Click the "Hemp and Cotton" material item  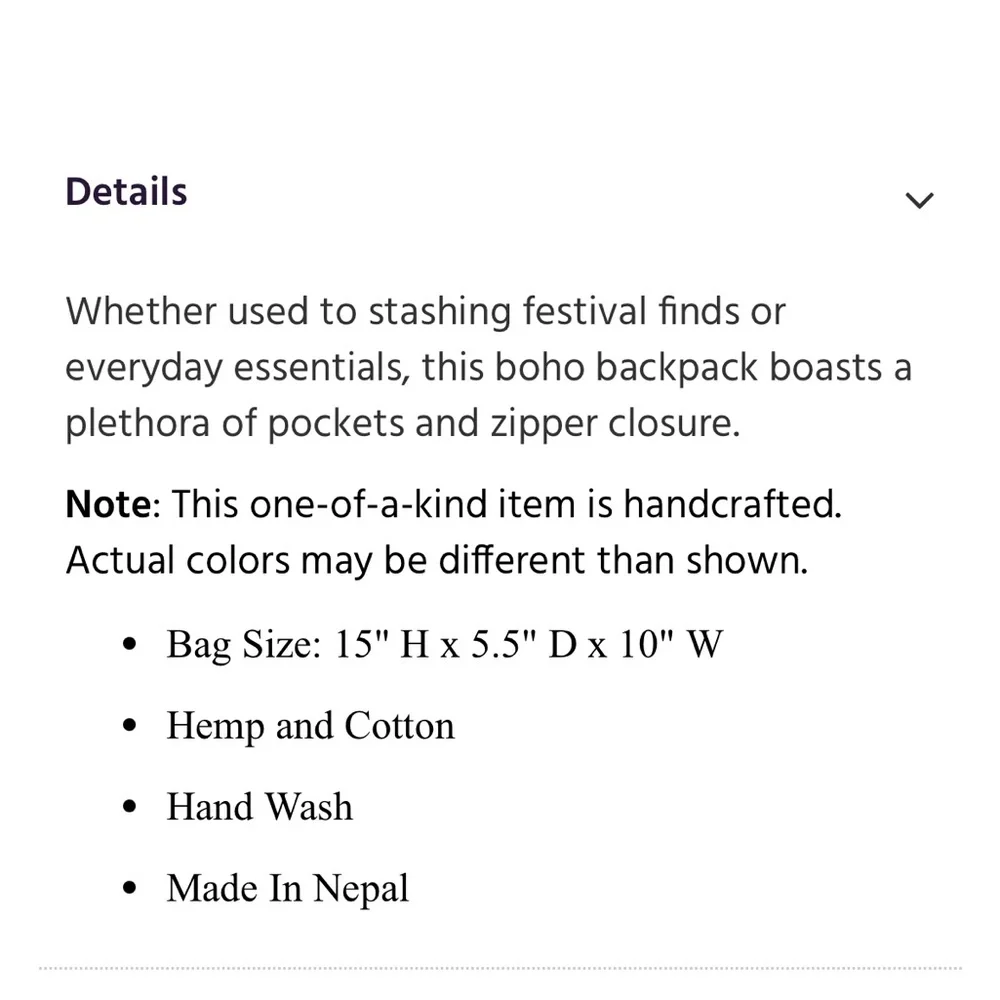click(310, 726)
